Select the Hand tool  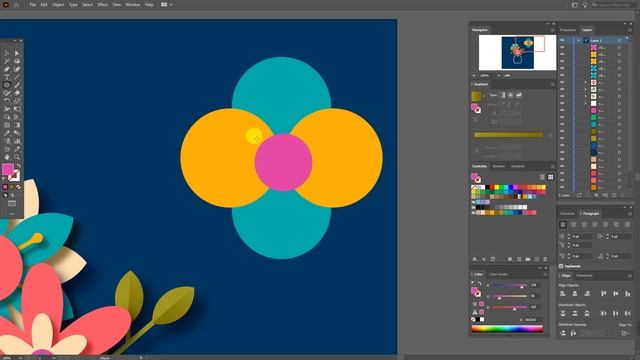pos(7,157)
